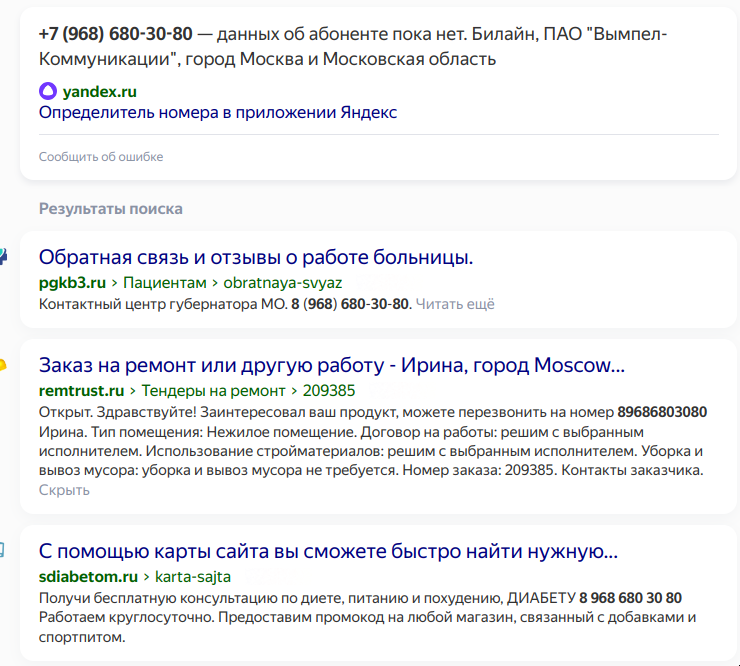
Task: Click the yellow remtrust.ru favicon
Action: point(3,365)
